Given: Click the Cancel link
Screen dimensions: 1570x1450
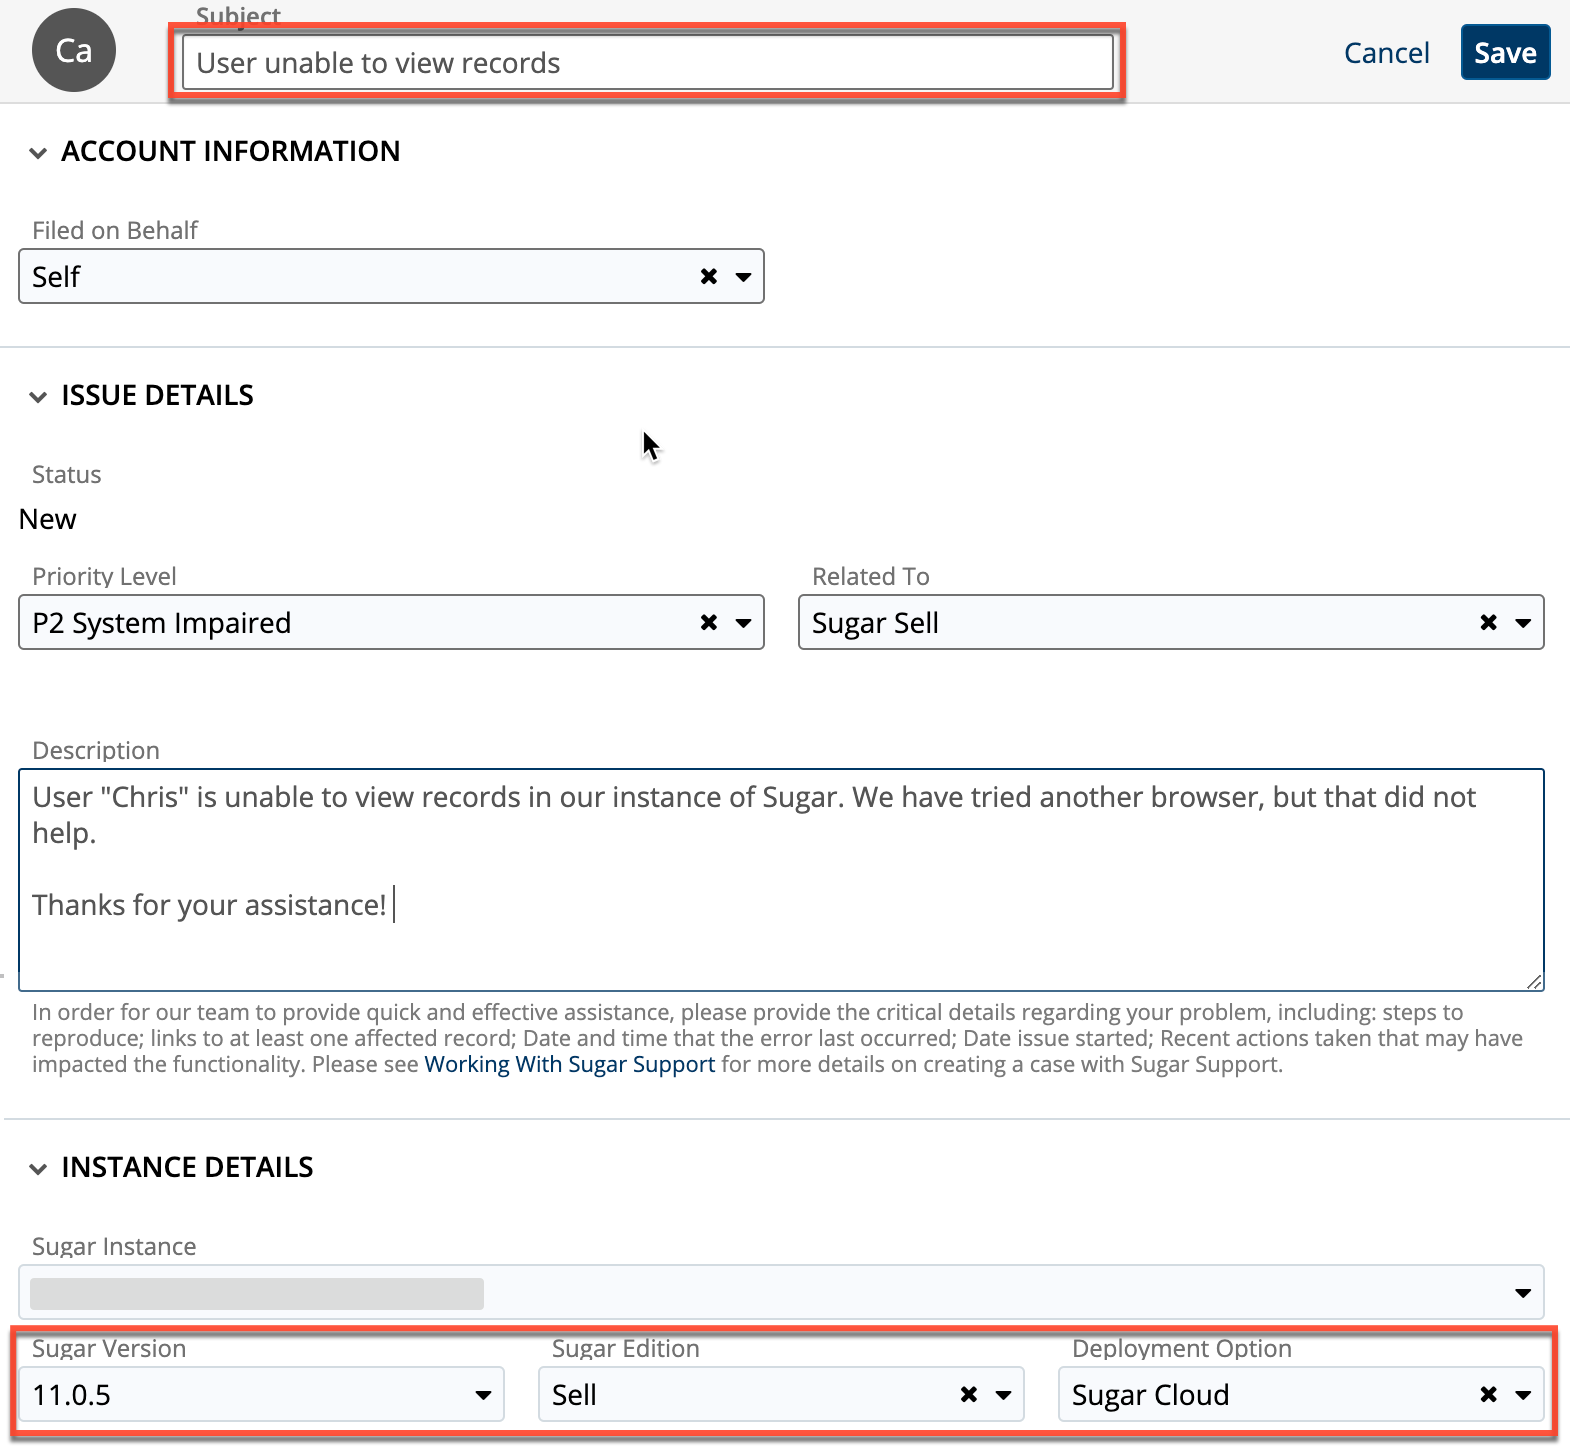Looking at the screenshot, I should [x=1386, y=53].
